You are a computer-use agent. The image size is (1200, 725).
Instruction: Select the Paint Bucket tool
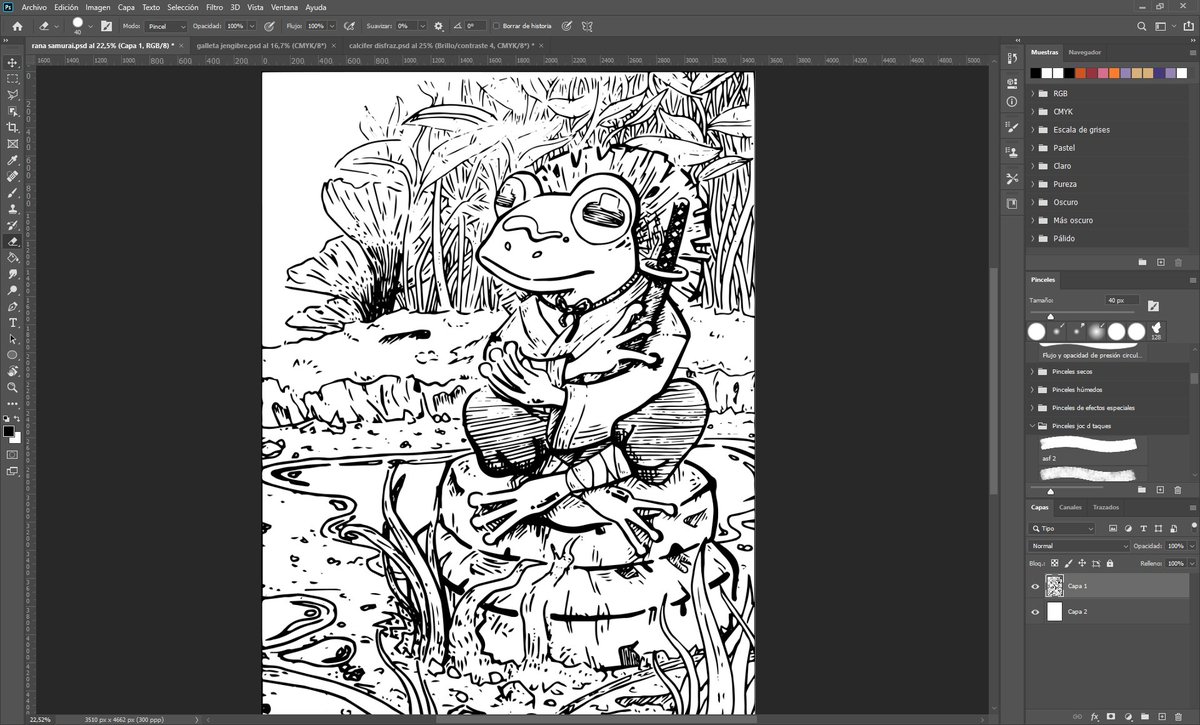[x=13, y=257]
